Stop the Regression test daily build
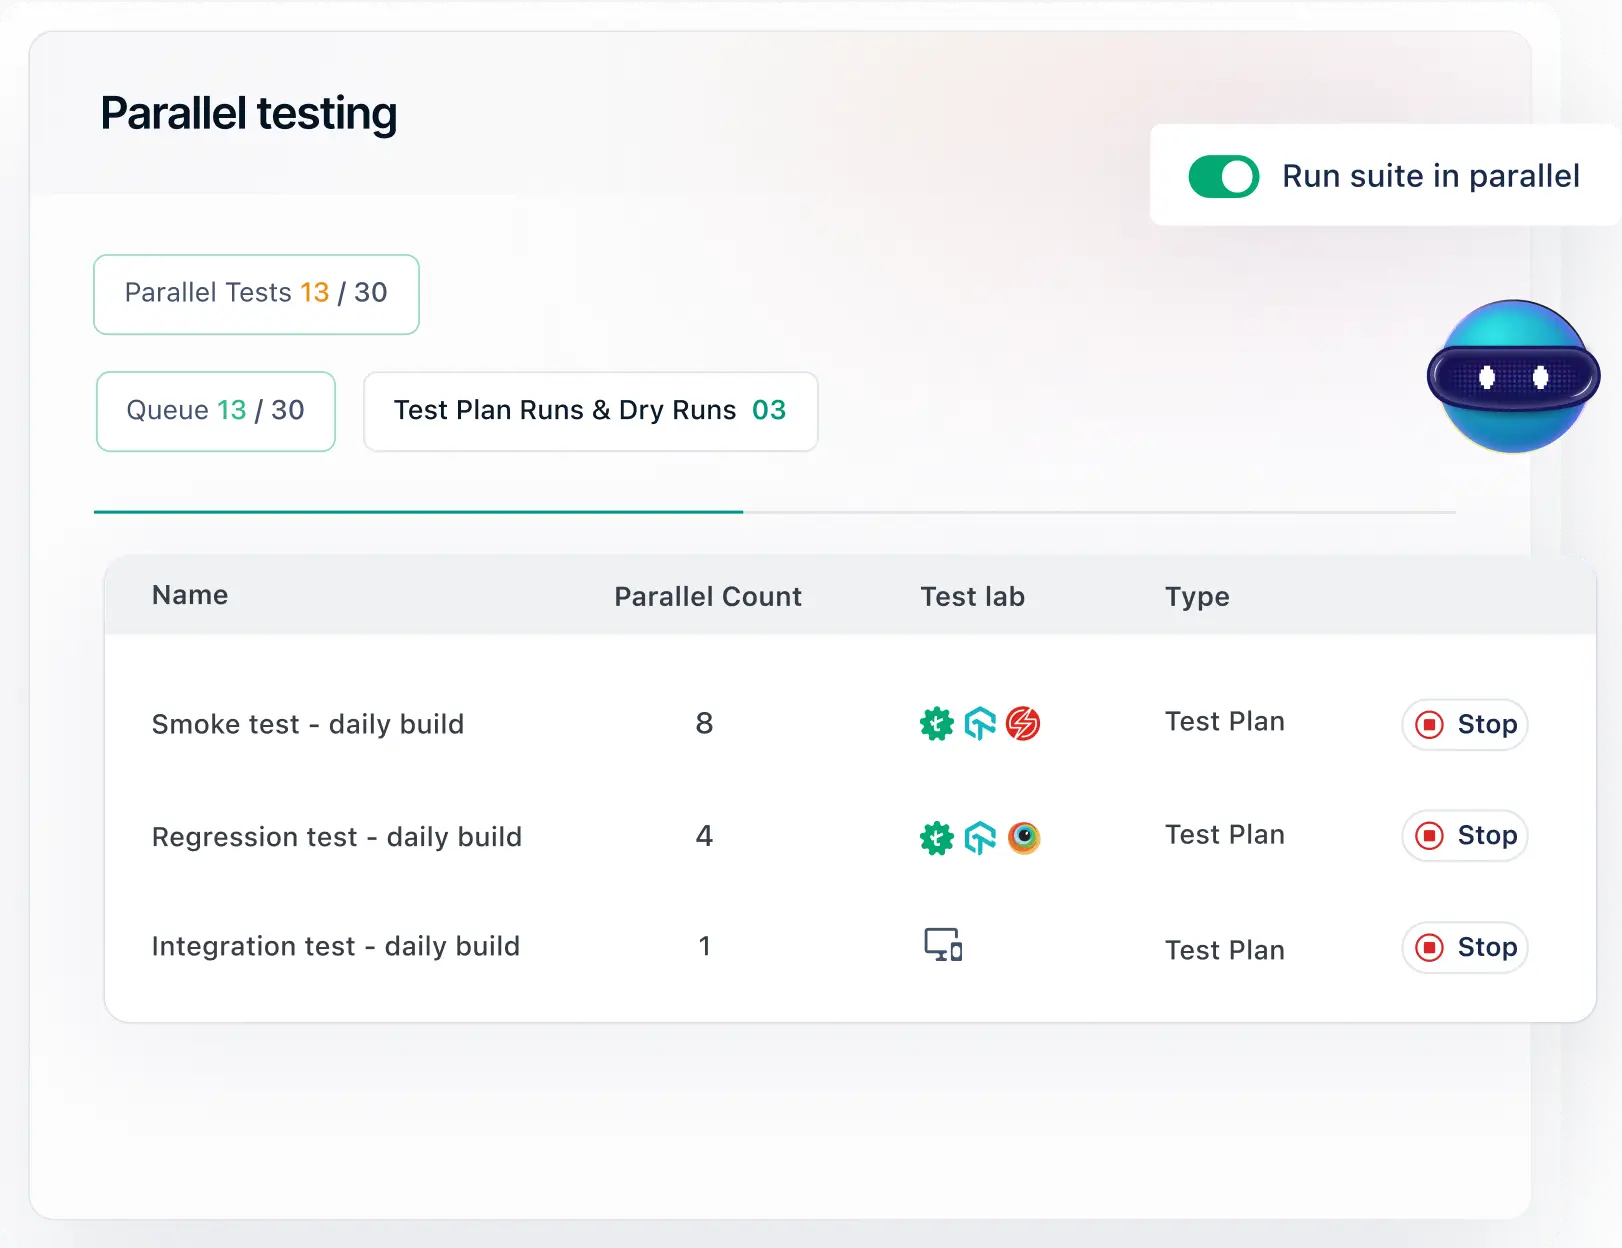This screenshot has height=1248, width=1622. tap(1465, 835)
